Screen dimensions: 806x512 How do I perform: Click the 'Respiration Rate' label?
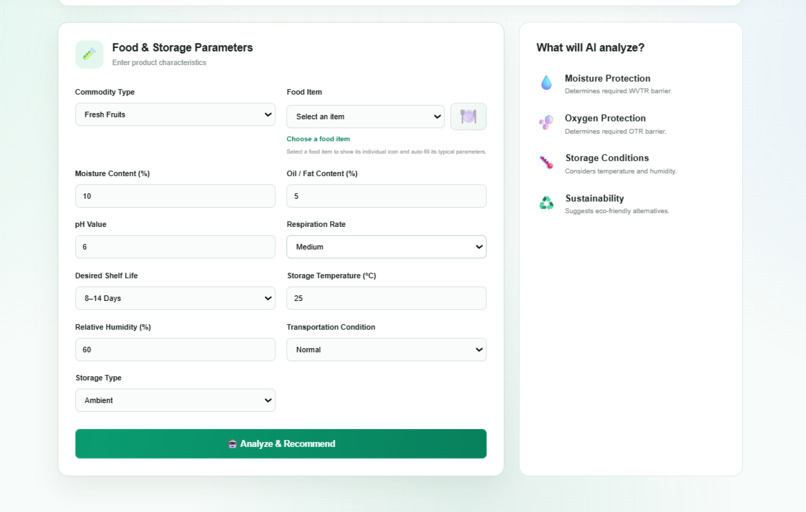(316, 224)
